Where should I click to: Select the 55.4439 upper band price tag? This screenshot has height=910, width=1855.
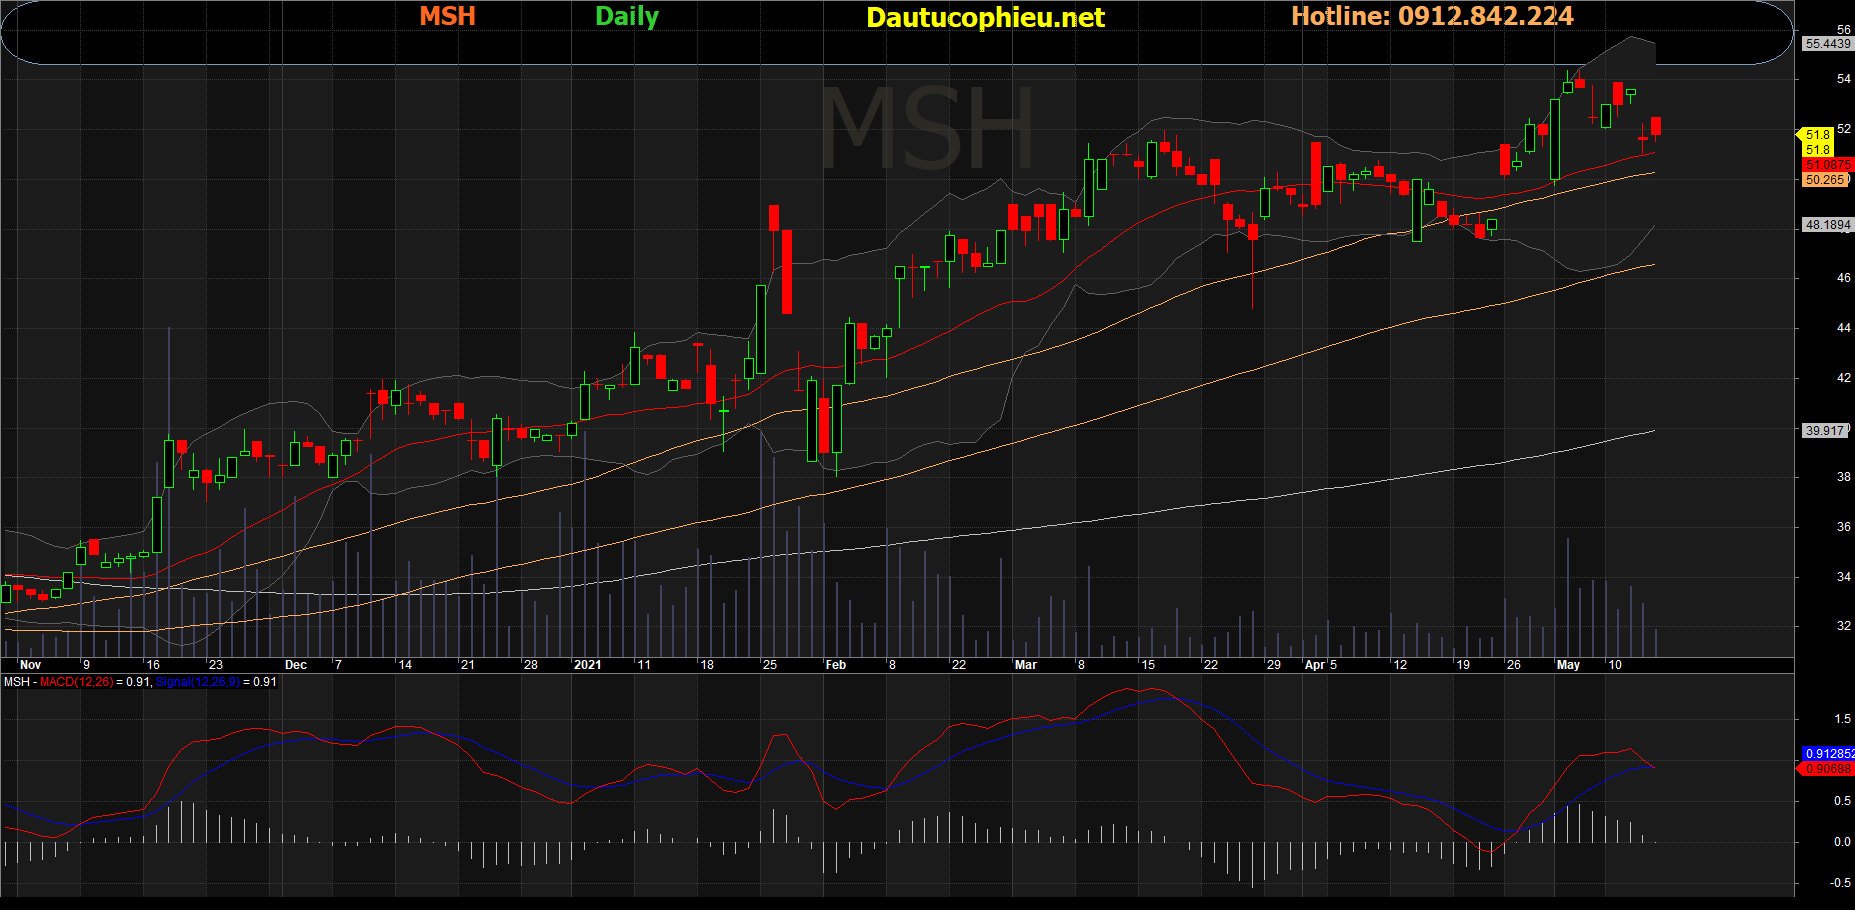(x=1828, y=44)
